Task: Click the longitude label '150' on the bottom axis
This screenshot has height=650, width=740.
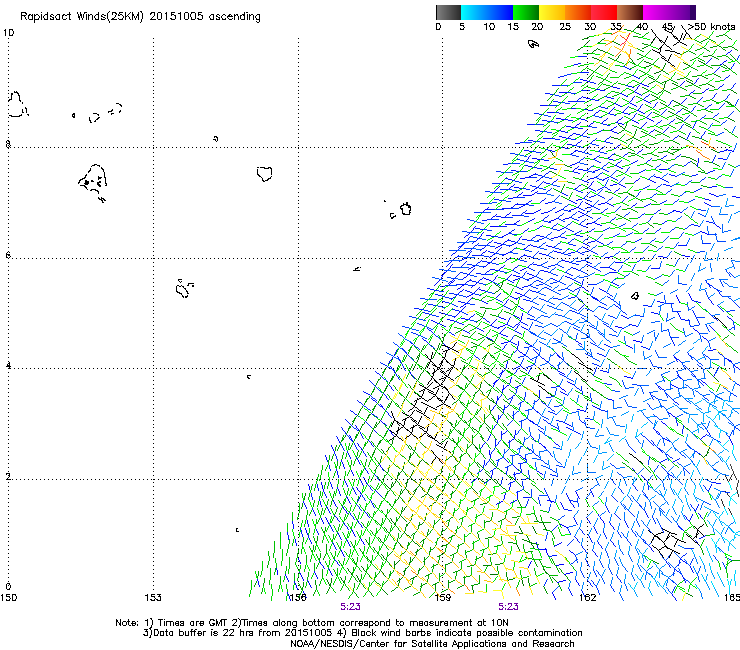Action: 8,598
